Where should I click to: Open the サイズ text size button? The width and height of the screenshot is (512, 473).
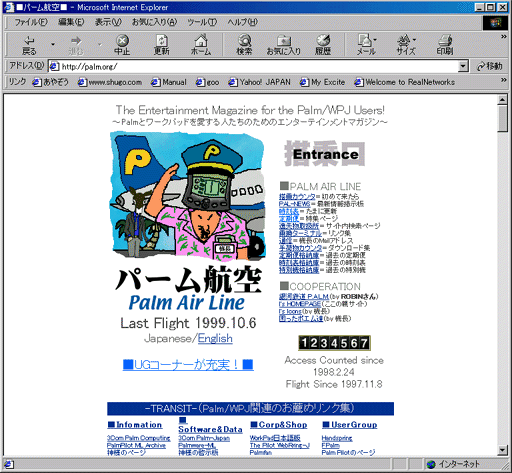(x=406, y=45)
